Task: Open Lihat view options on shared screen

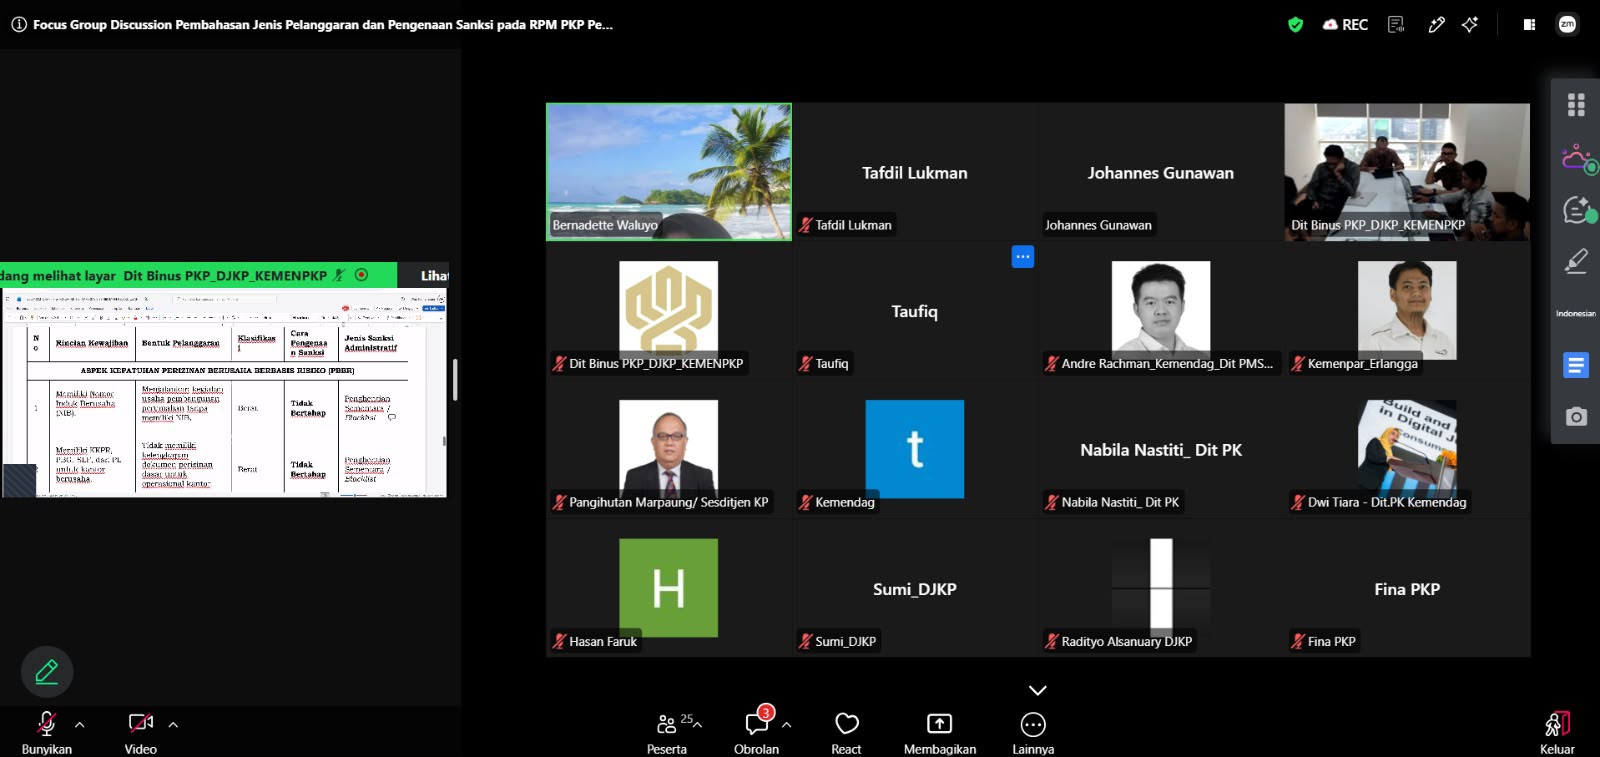Action: point(434,276)
